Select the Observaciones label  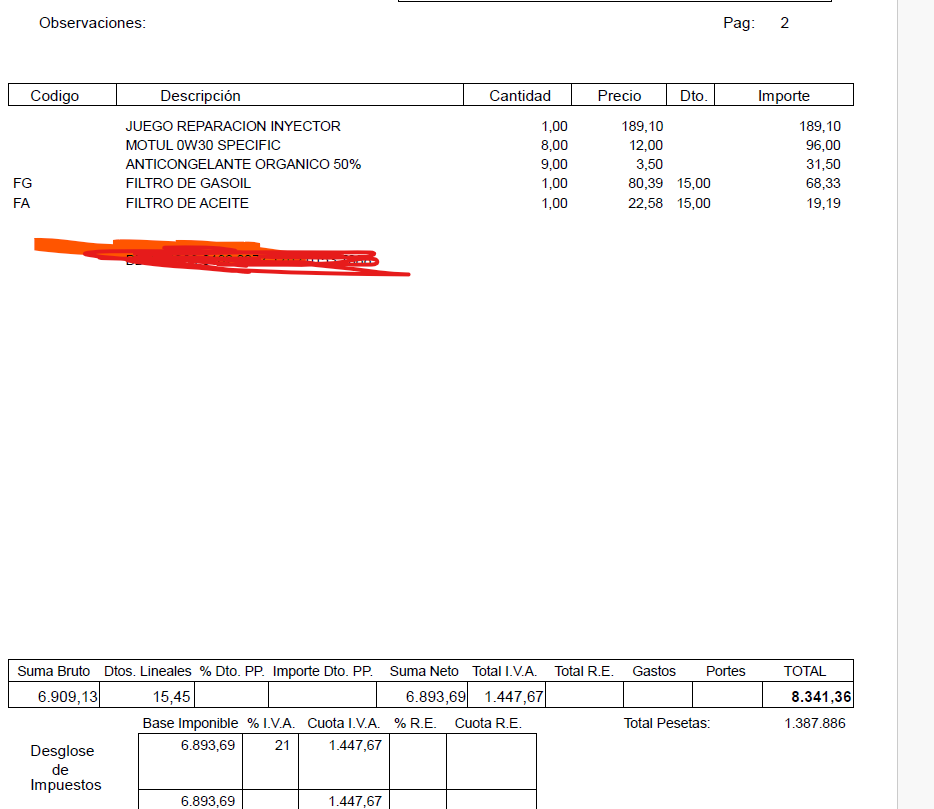pos(92,23)
